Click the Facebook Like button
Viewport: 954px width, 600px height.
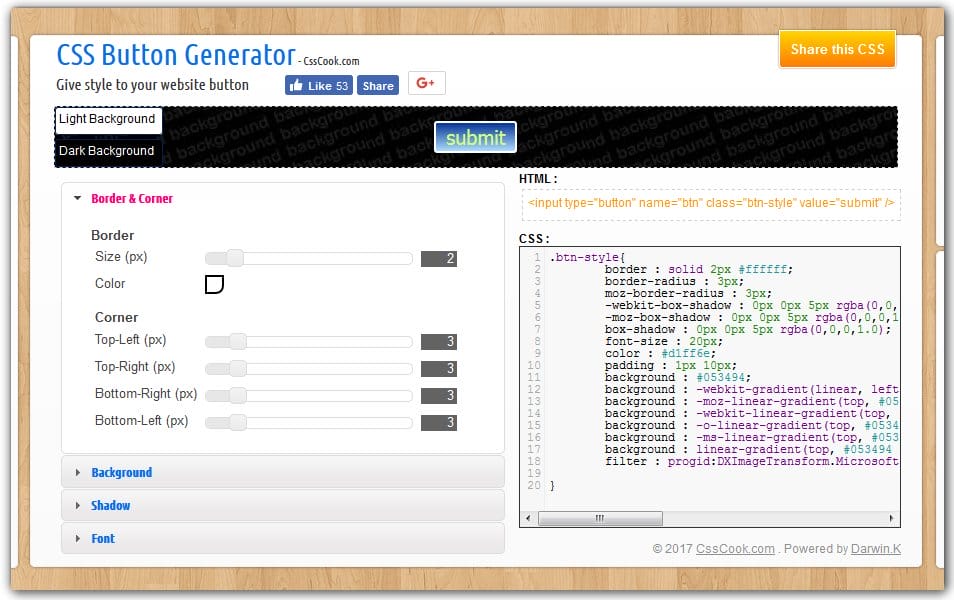pyautogui.click(x=316, y=85)
